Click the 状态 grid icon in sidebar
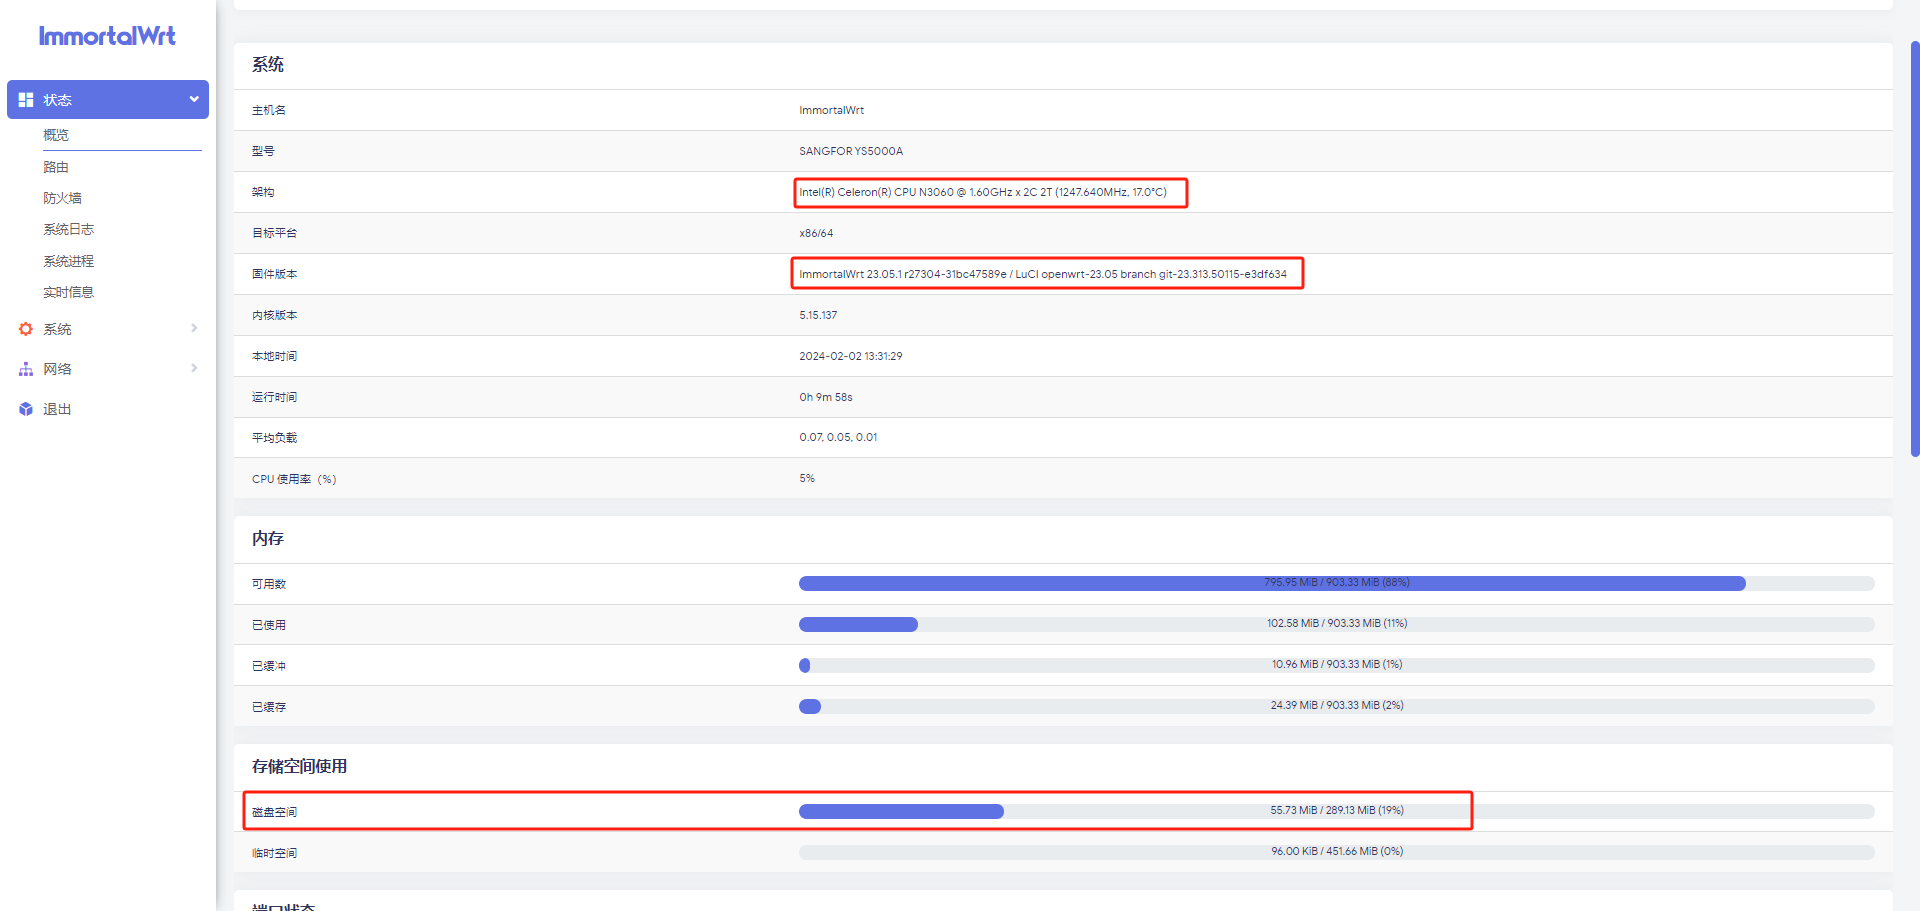The image size is (1920, 911). 26,100
